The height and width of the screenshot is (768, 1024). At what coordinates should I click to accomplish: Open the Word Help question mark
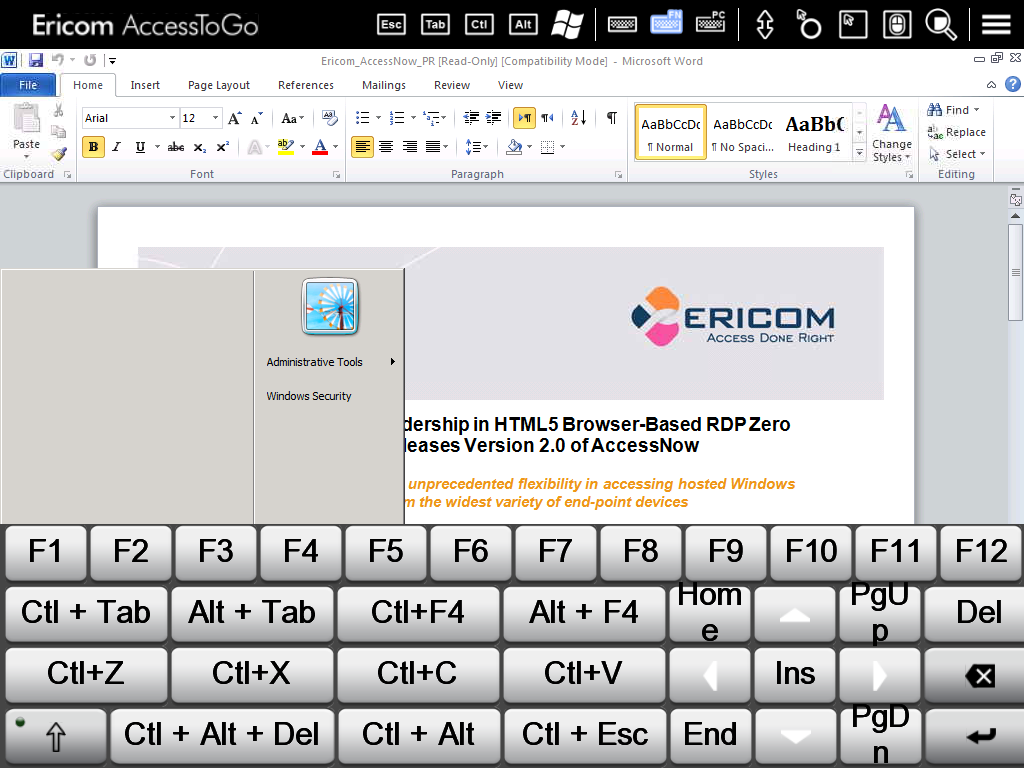(1012, 84)
